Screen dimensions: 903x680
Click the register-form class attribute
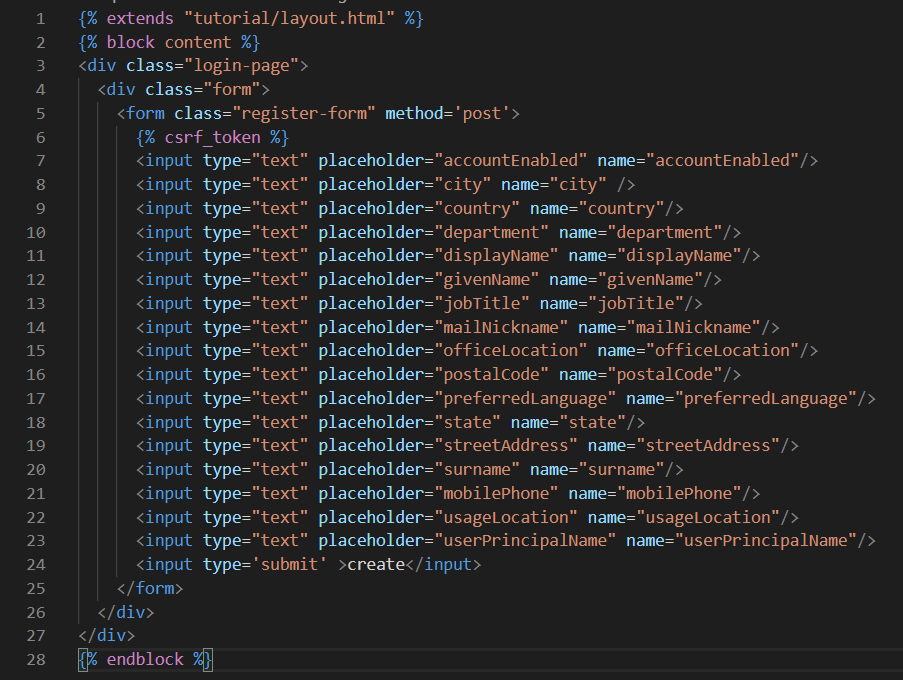[x=298, y=113]
